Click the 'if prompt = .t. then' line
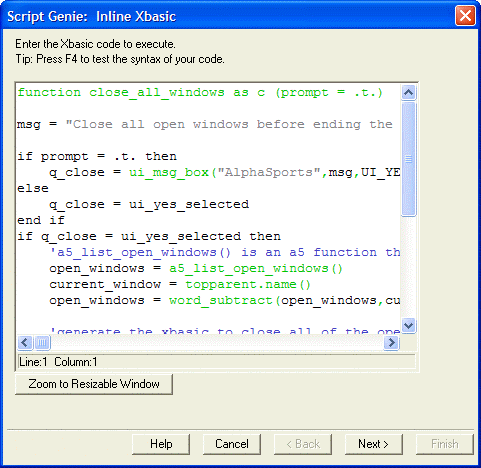The image size is (481, 468). (97, 156)
